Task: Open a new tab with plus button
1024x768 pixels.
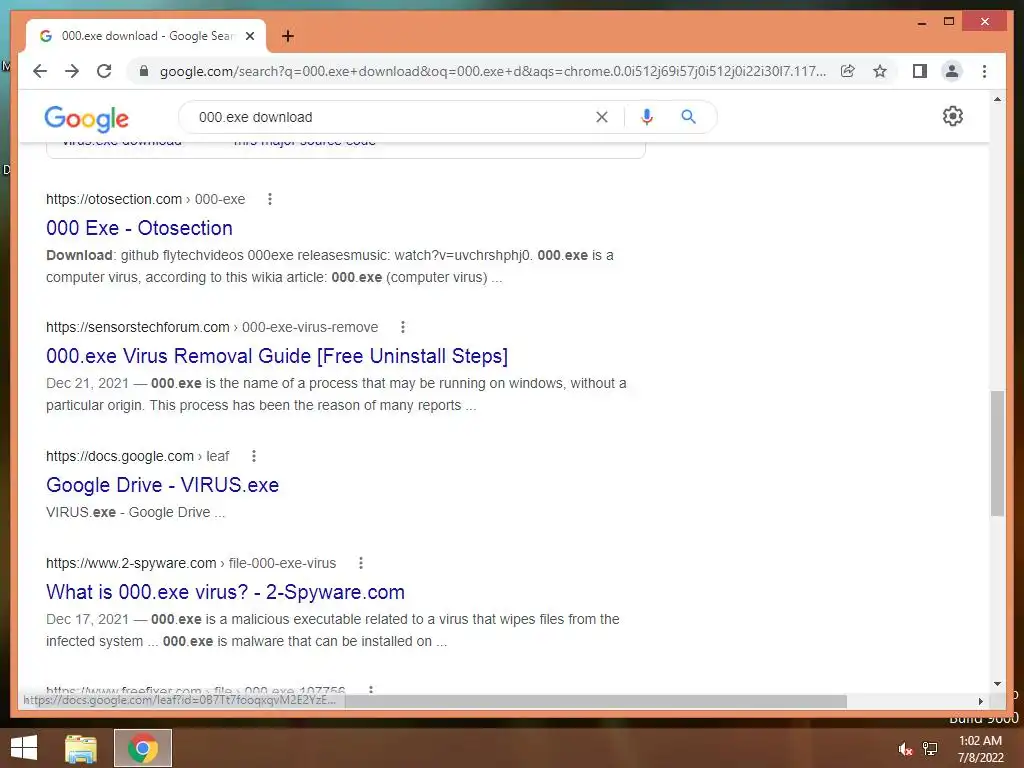Action: (x=288, y=36)
